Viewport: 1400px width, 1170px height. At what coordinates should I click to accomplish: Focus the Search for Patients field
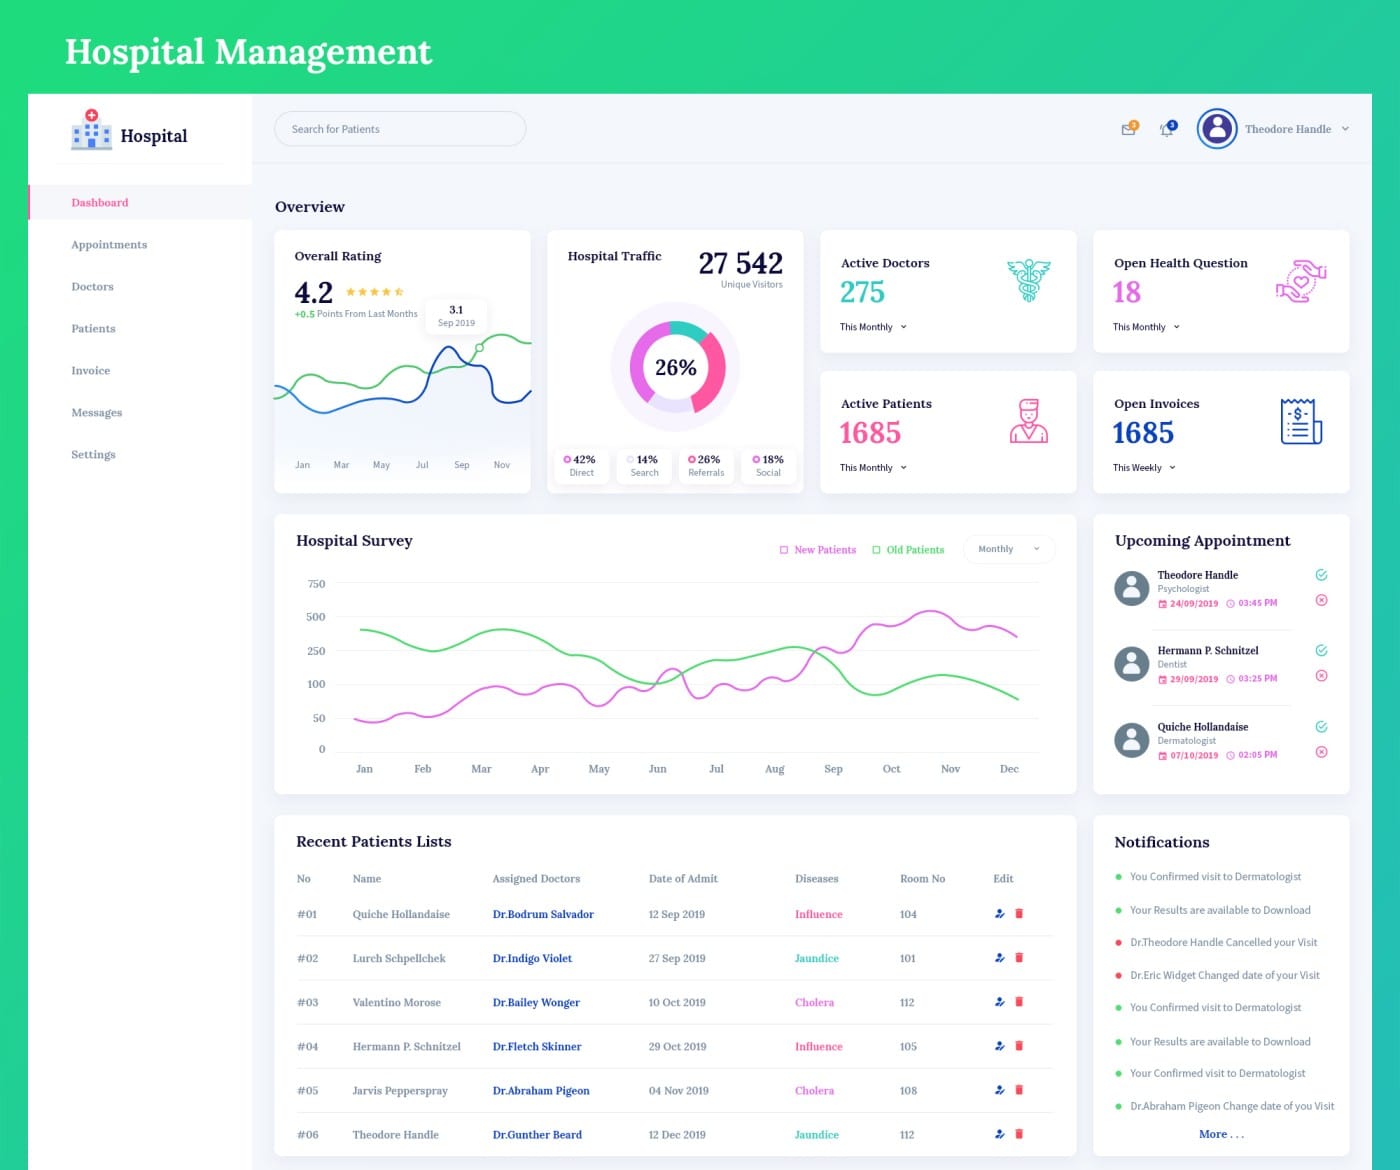click(x=400, y=129)
